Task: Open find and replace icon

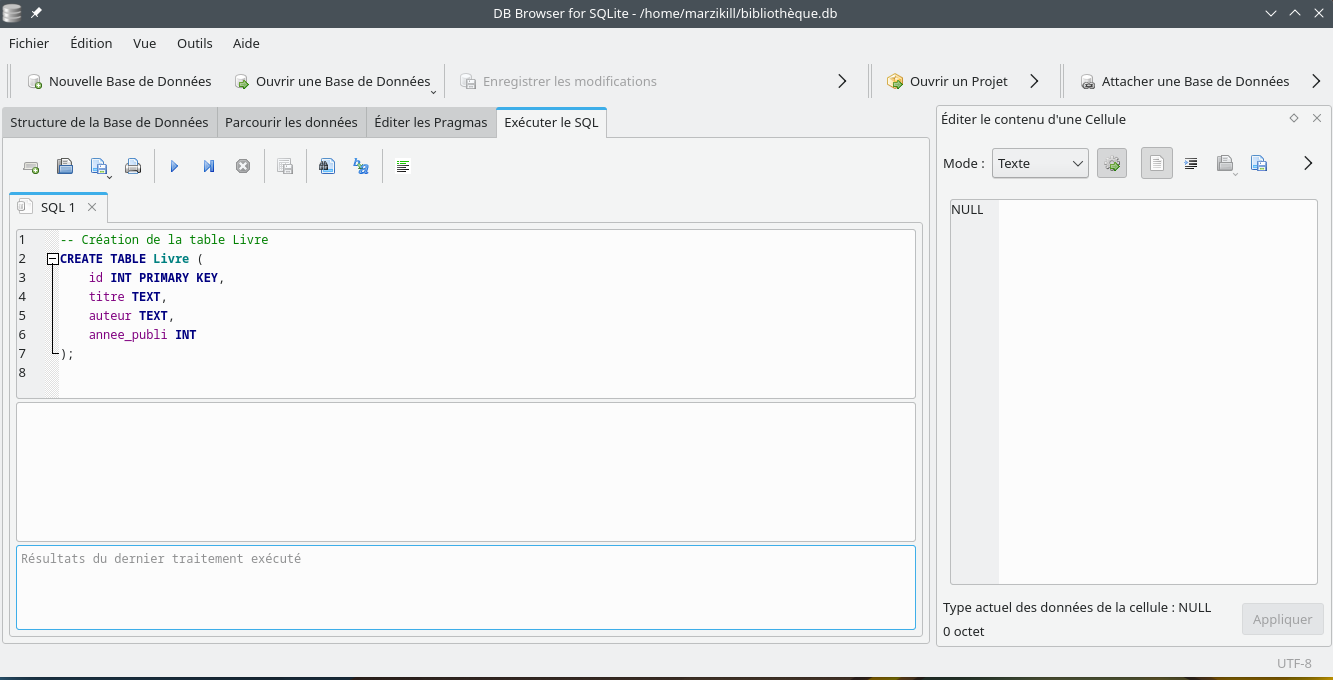Action: pos(361,167)
